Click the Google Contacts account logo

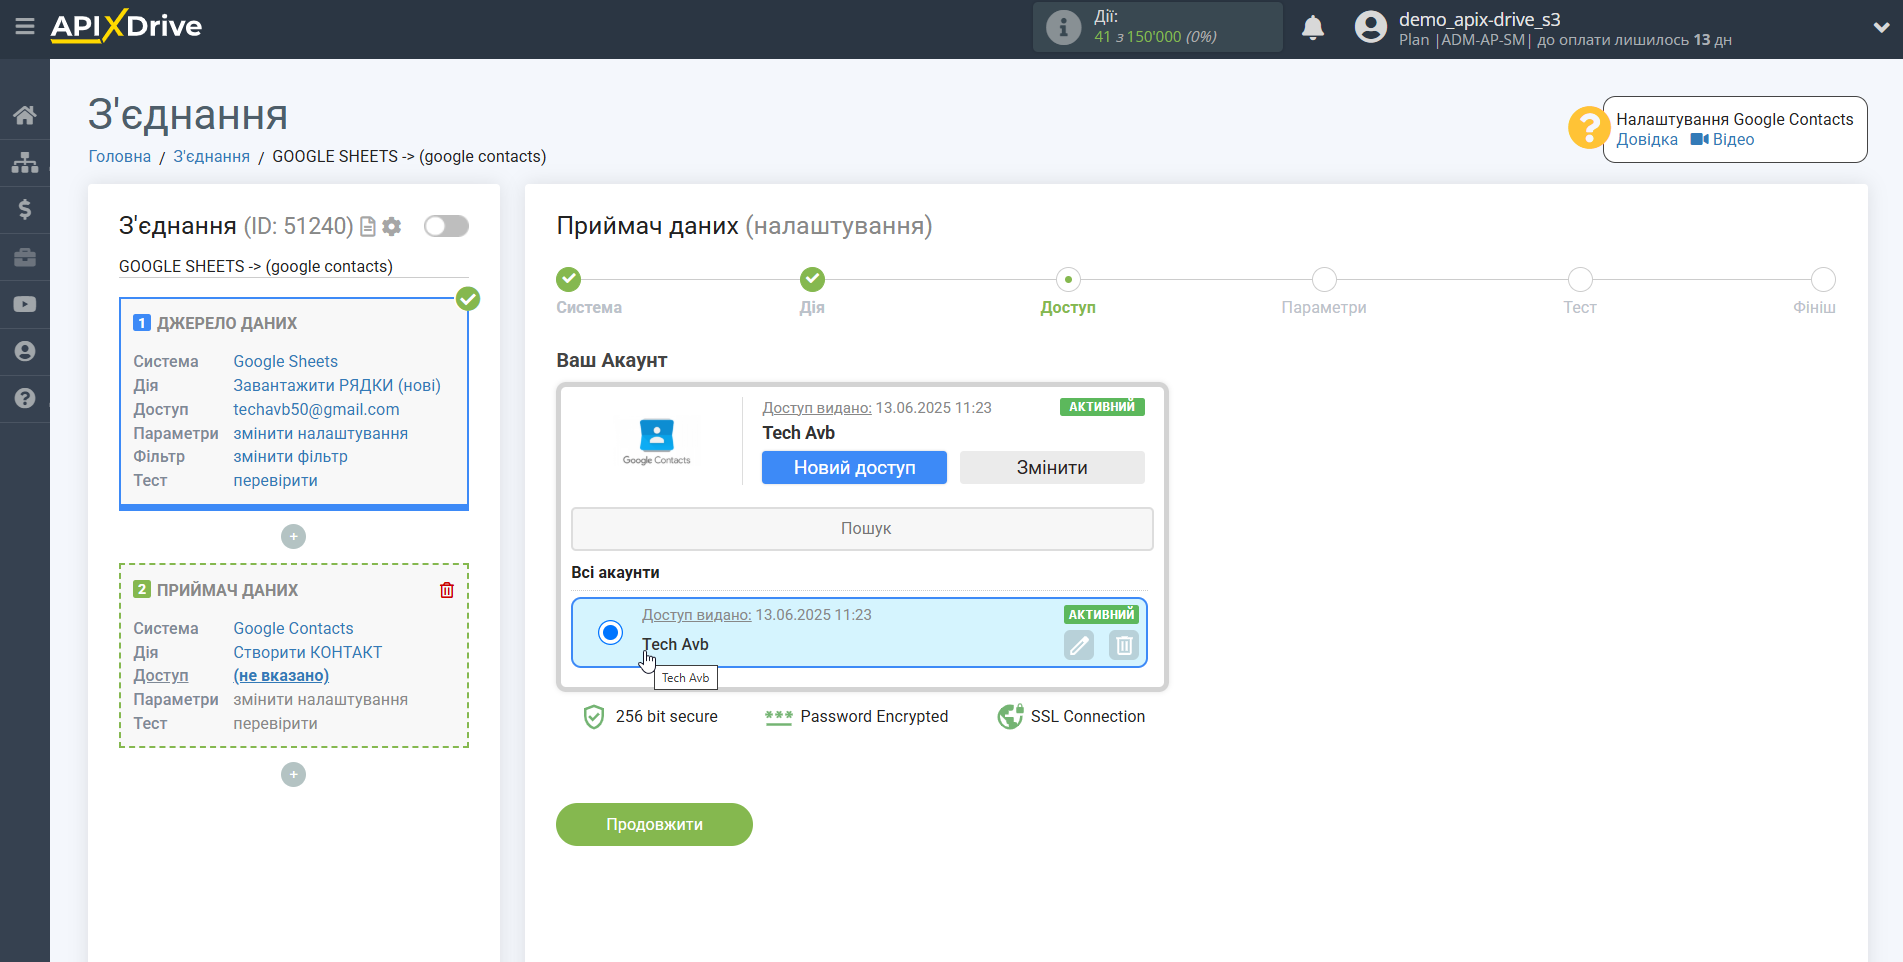pos(657,441)
